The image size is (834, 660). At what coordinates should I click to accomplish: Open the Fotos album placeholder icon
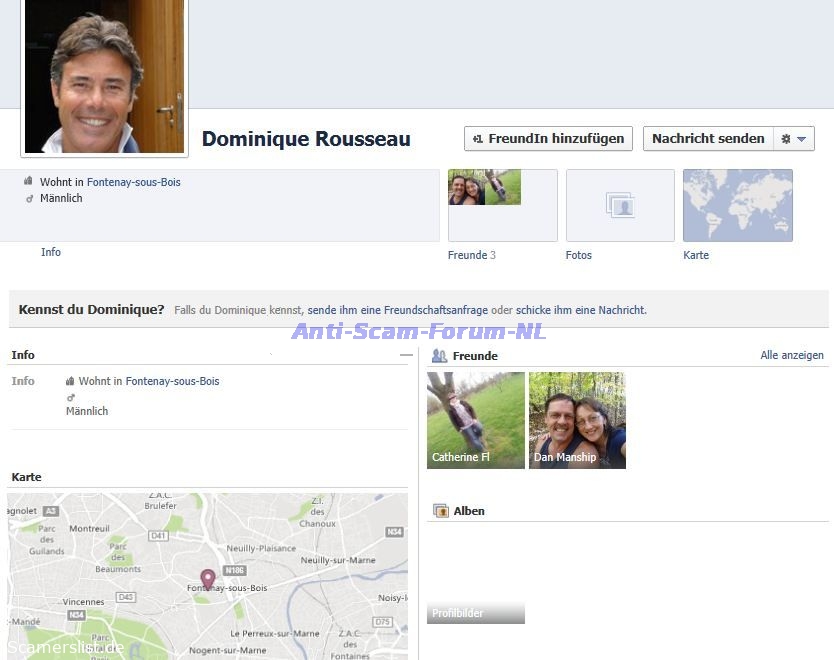(x=620, y=205)
